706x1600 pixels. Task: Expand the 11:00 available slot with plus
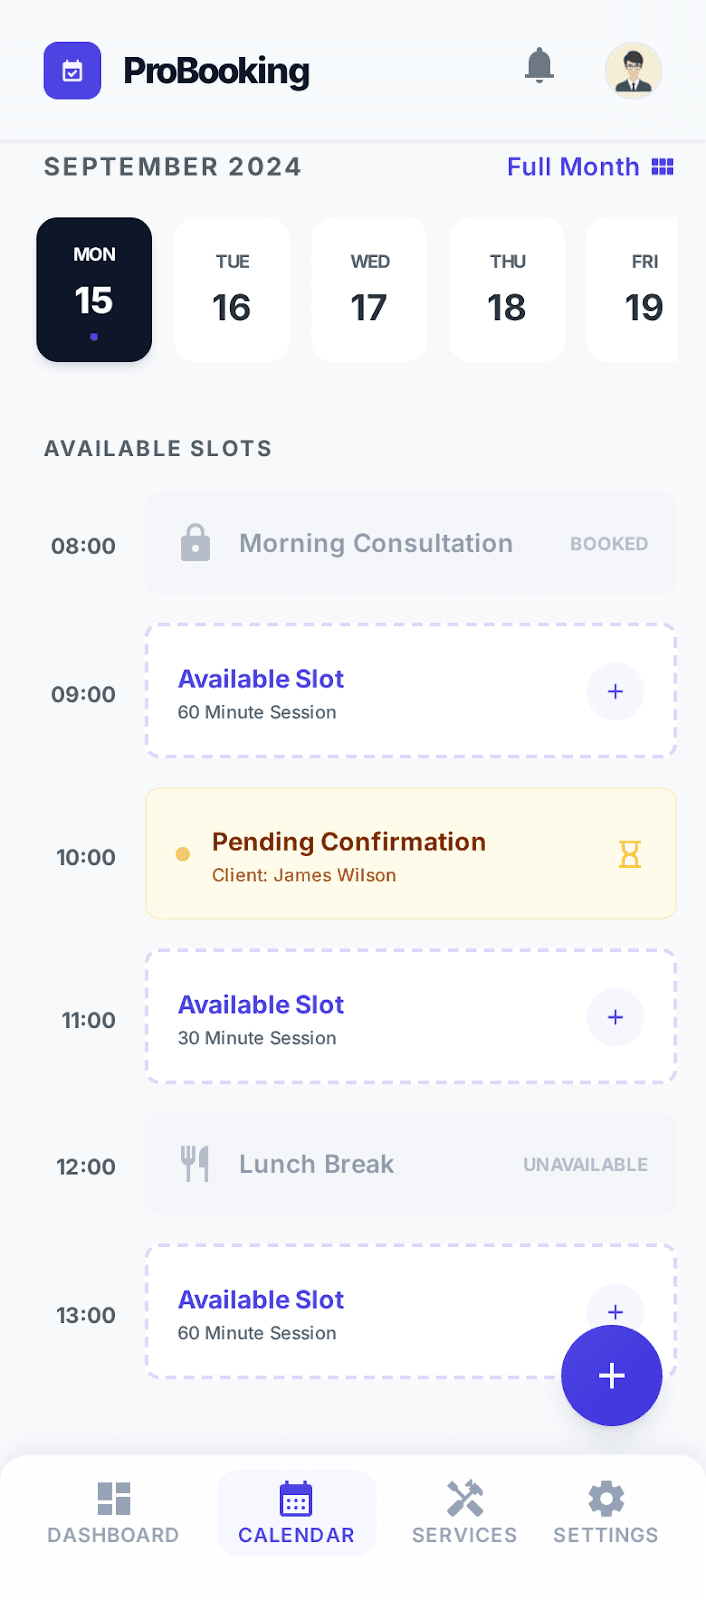point(615,1017)
